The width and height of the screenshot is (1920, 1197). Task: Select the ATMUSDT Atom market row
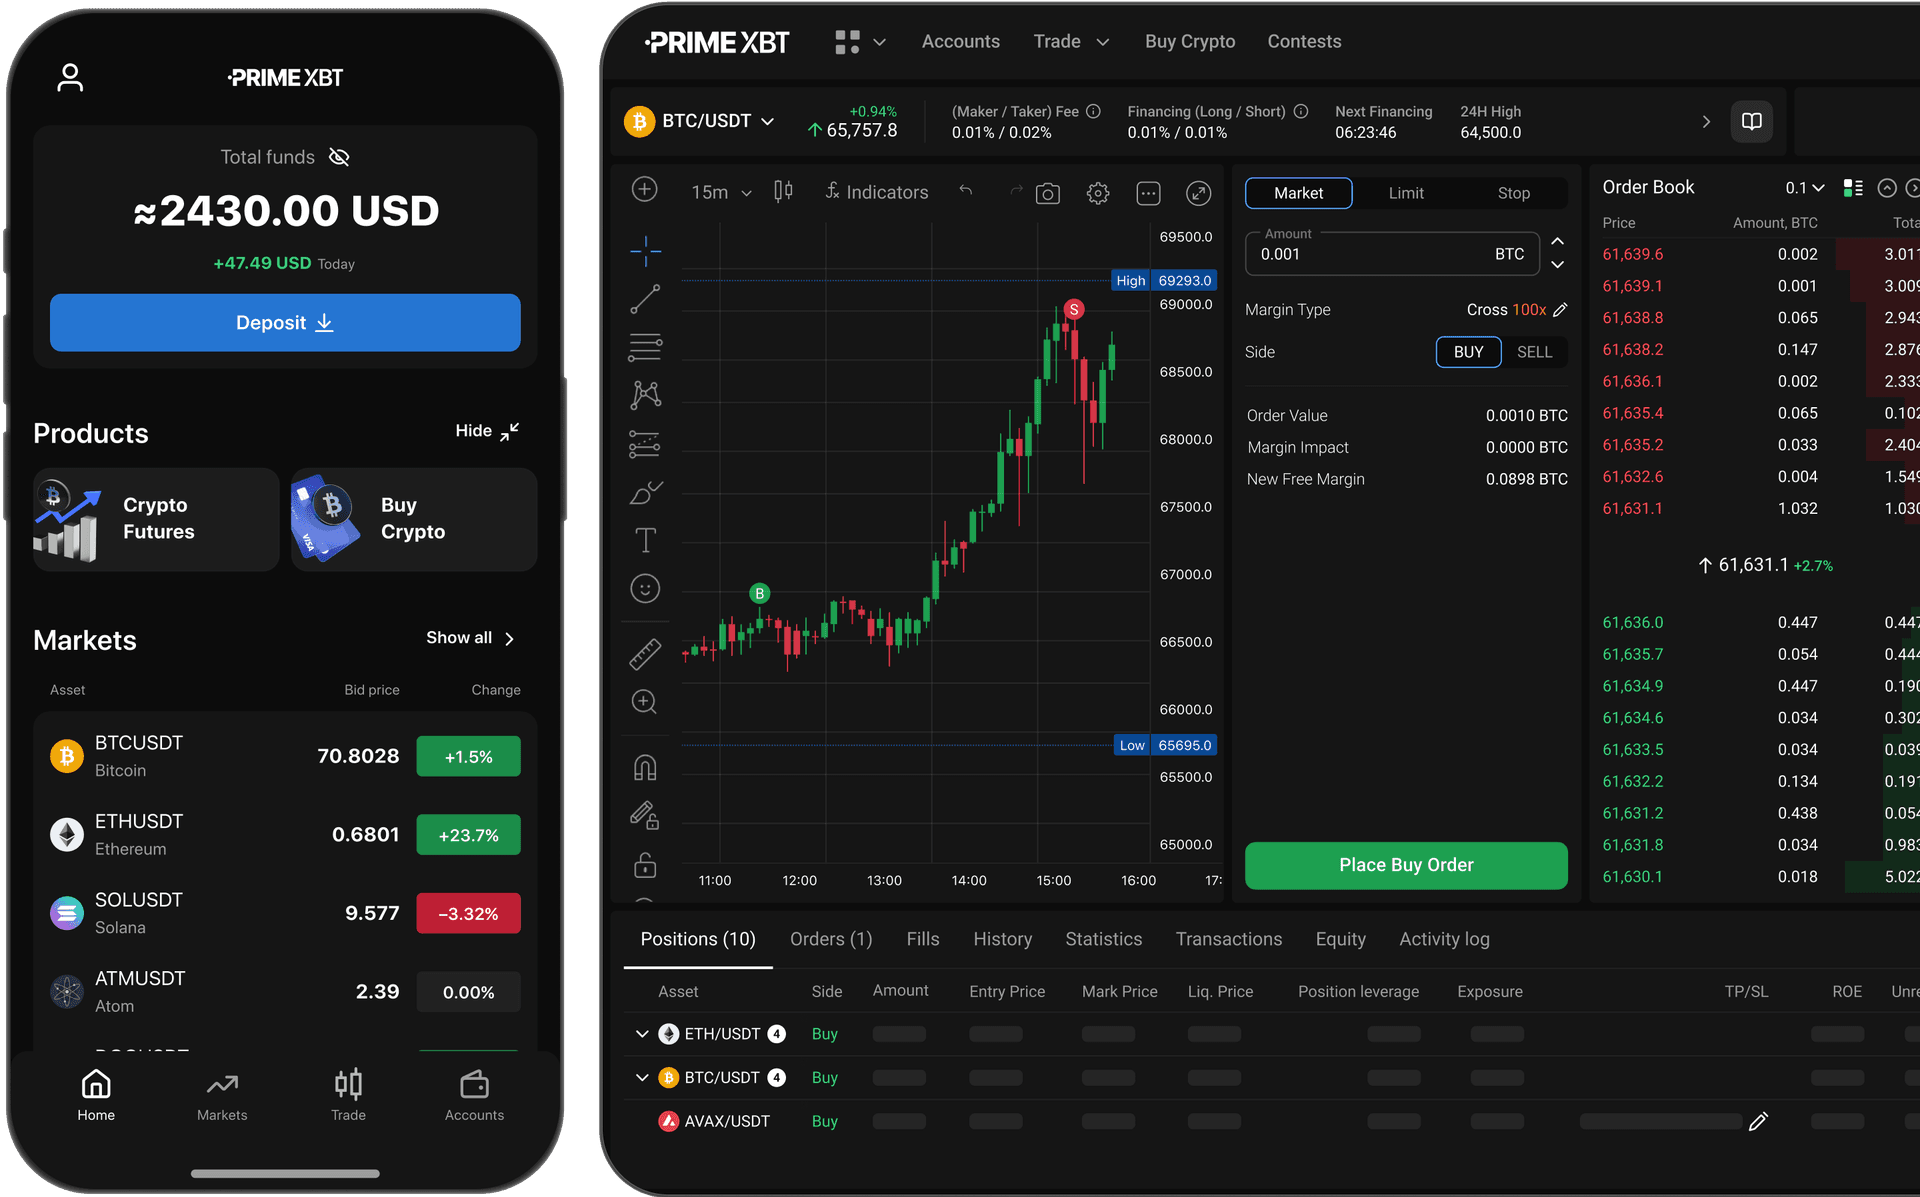pyautogui.click(x=285, y=992)
